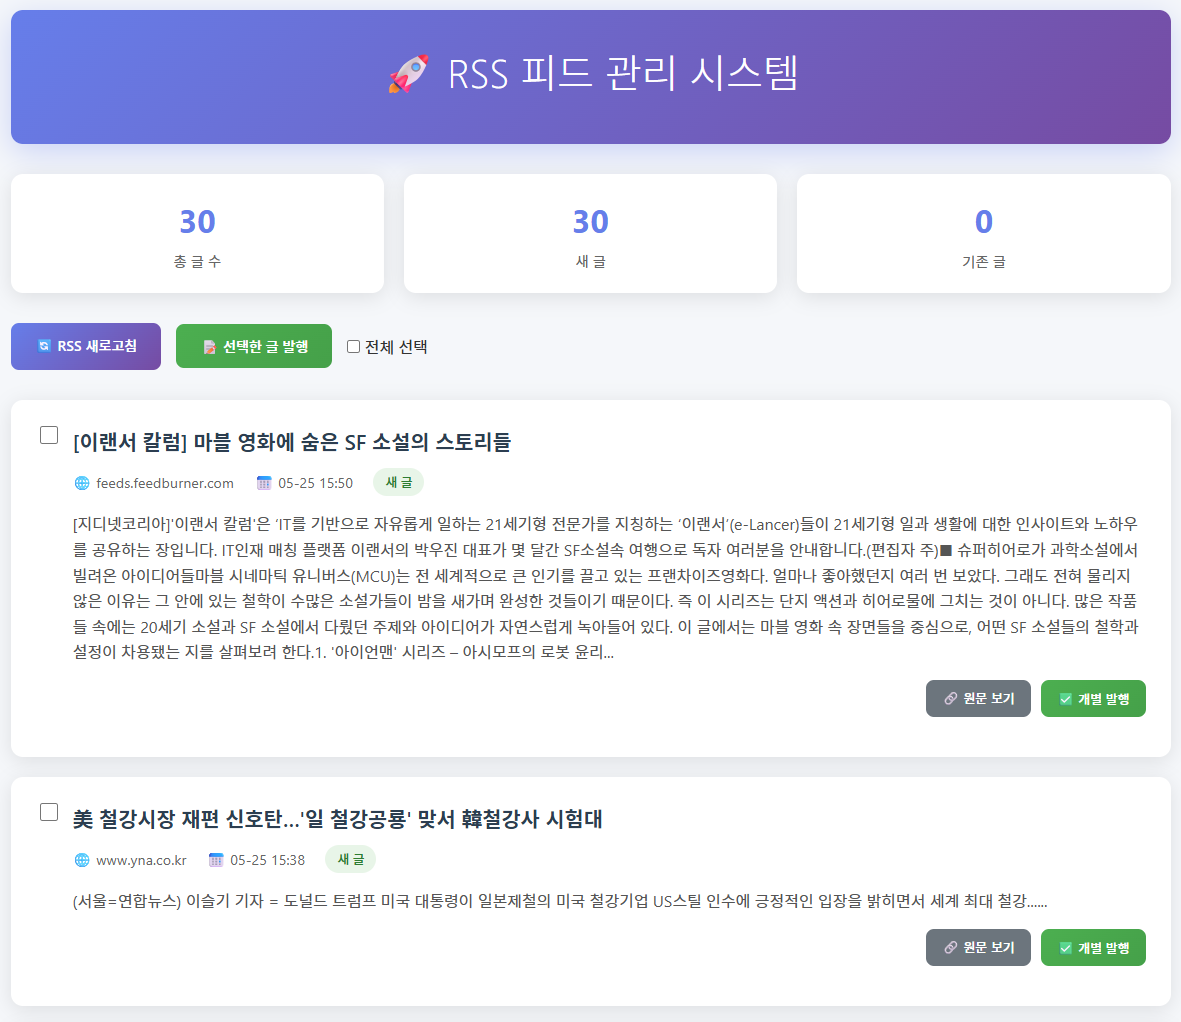Click the document icon on 선택한 글 발행
The image size is (1181, 1022).
(209, 346)
